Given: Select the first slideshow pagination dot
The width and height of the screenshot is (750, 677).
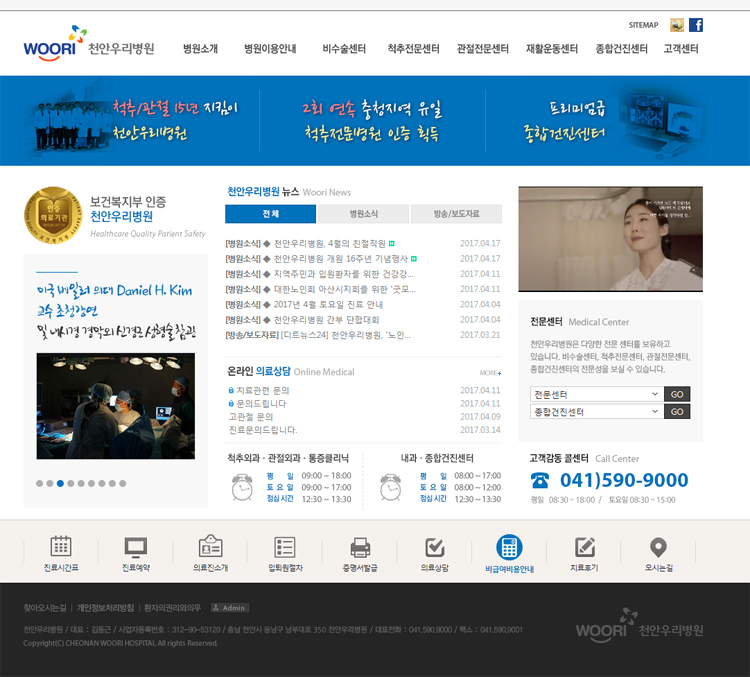Looking at the screenshot, I should [x=39, y=483].
